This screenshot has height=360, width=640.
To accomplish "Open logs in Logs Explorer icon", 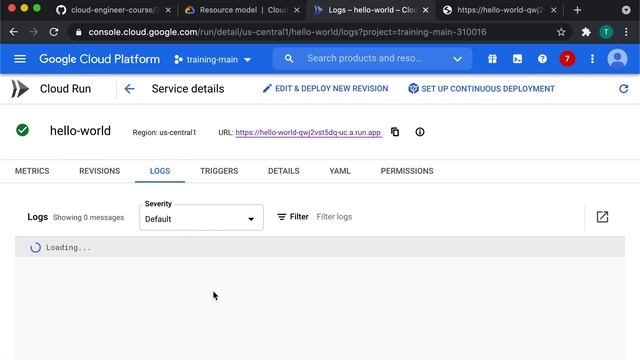I will (x=602, y=217).
